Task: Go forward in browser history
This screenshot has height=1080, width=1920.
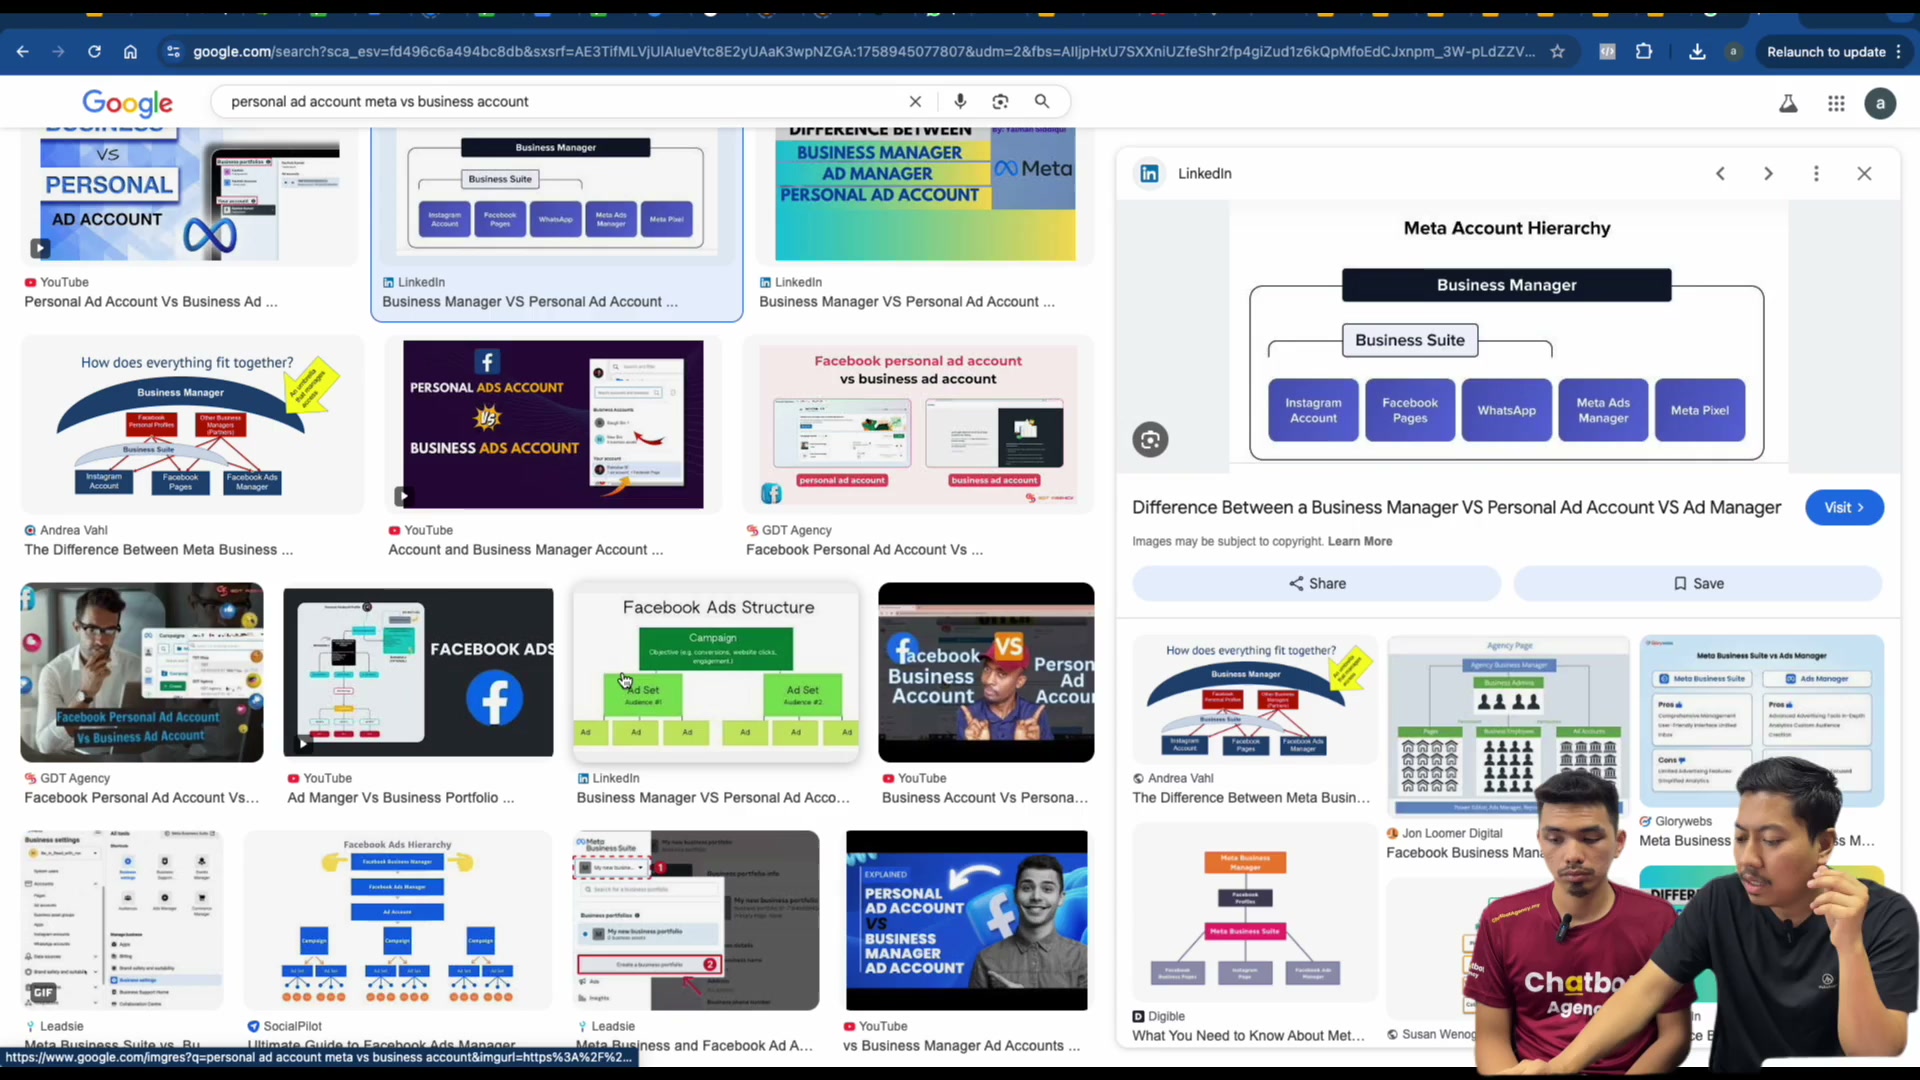Action: pyautogui.click(x=58, y=51)
